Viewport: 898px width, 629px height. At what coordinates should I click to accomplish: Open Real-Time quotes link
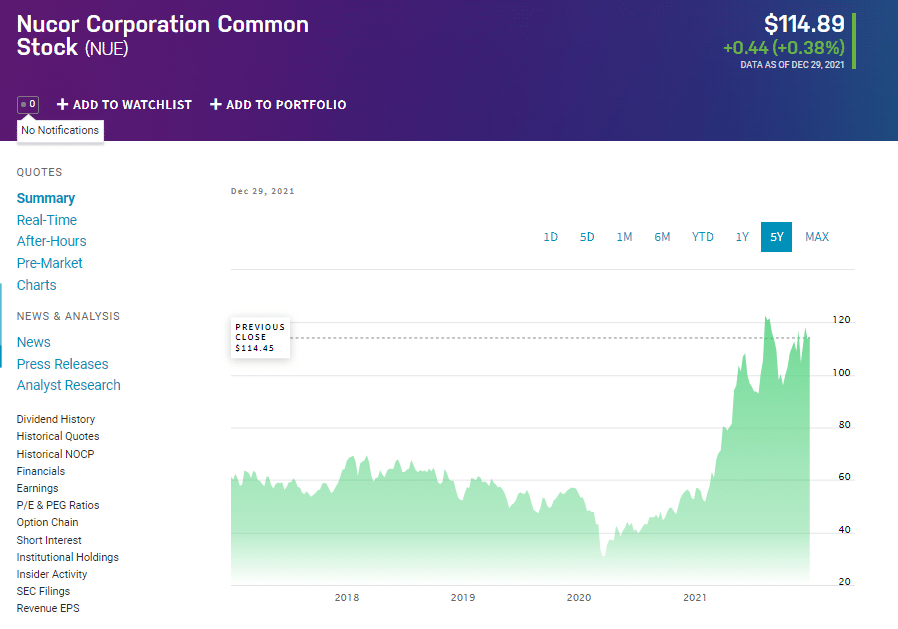coord(46,220)
